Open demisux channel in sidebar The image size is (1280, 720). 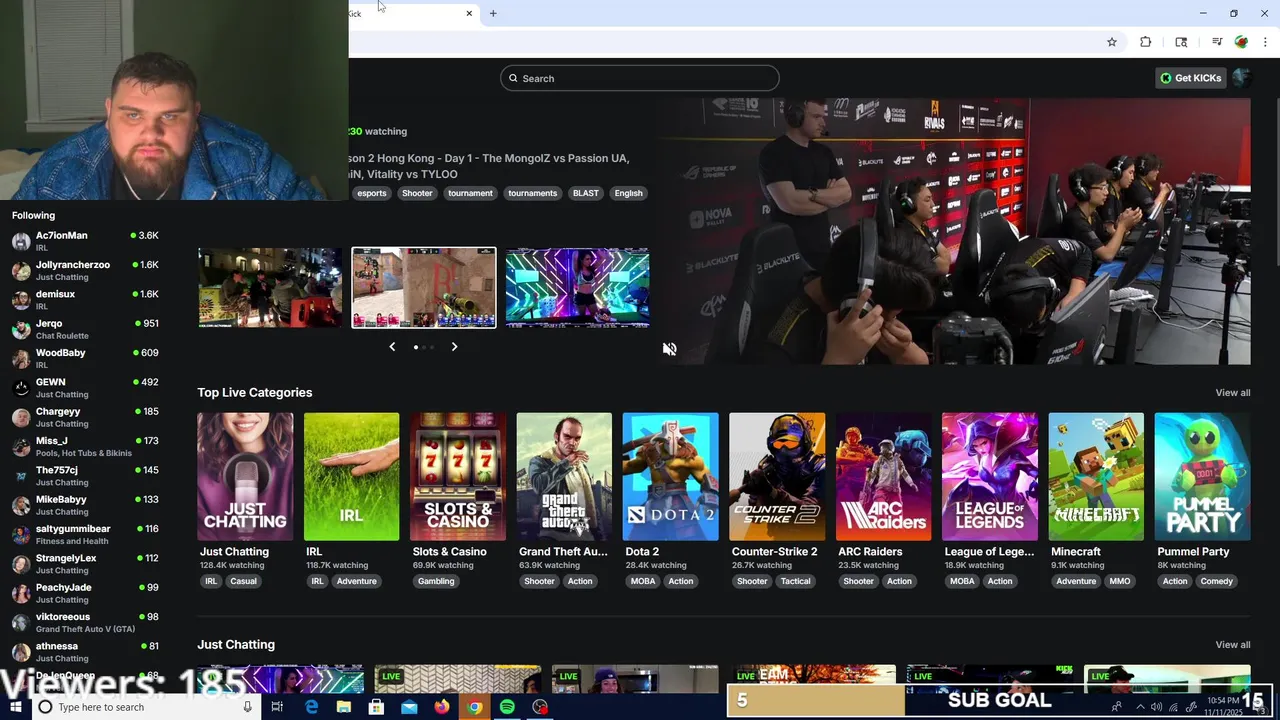click(85, 300)
